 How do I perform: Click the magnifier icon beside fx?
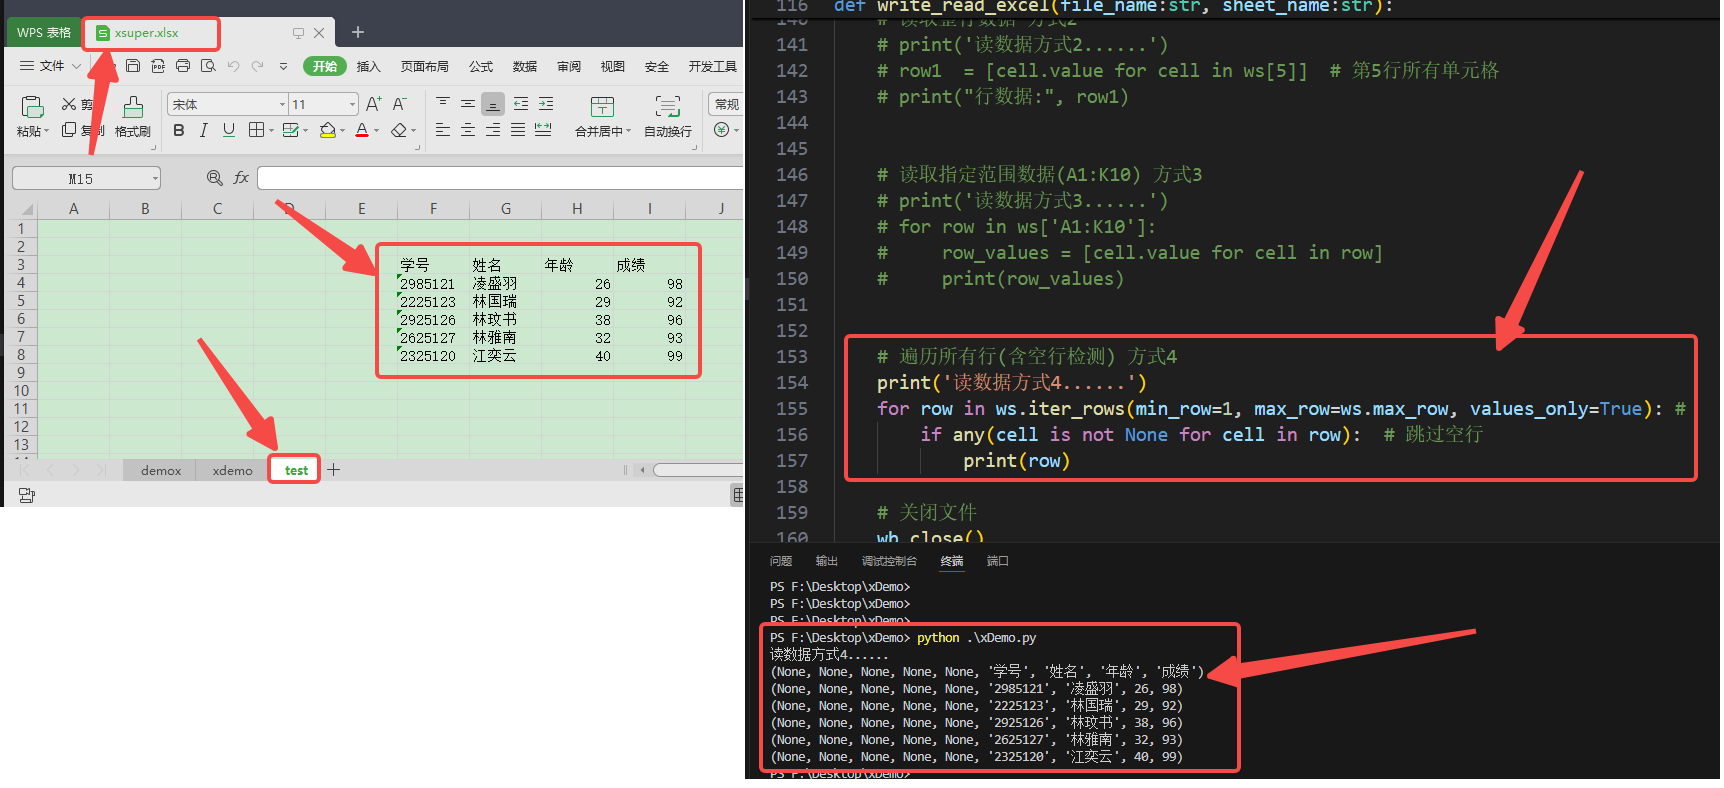214,177
